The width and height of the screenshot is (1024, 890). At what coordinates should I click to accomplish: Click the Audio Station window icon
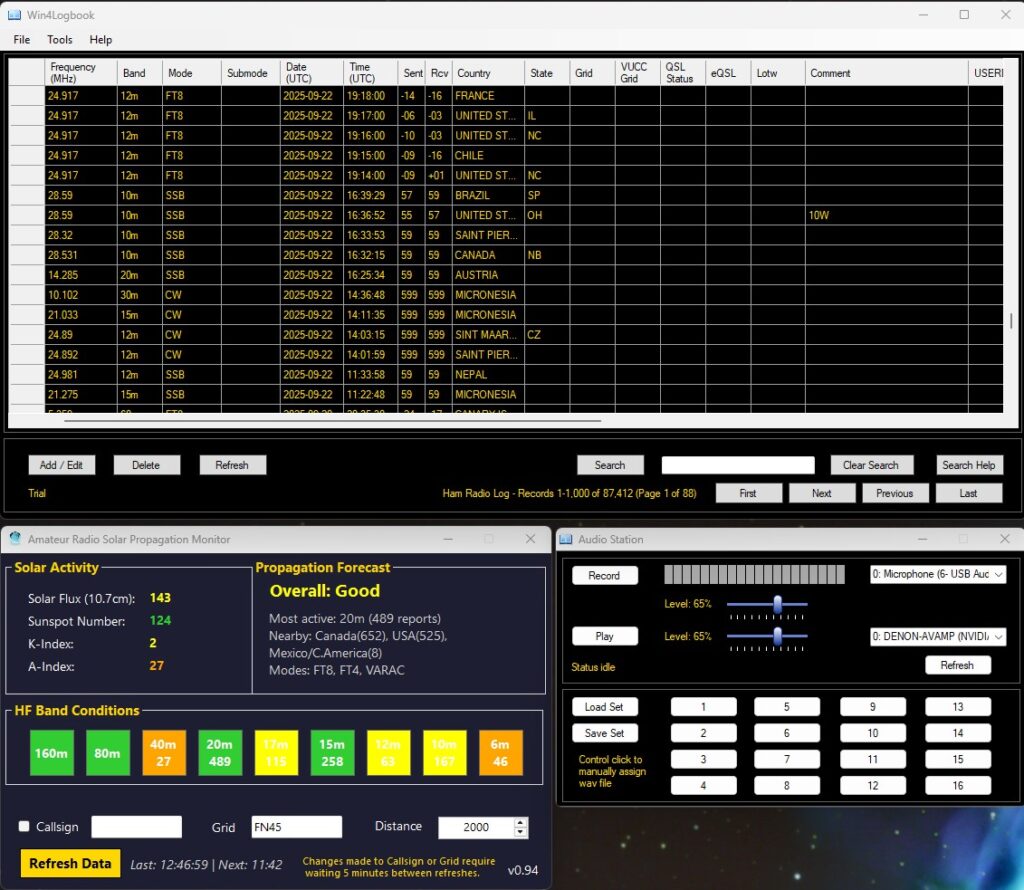point(566,539)
